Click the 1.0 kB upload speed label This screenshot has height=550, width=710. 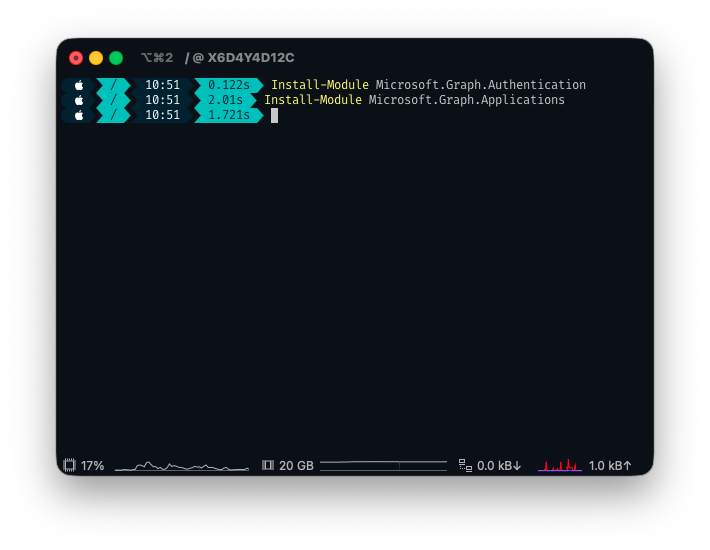click(610, 465)
